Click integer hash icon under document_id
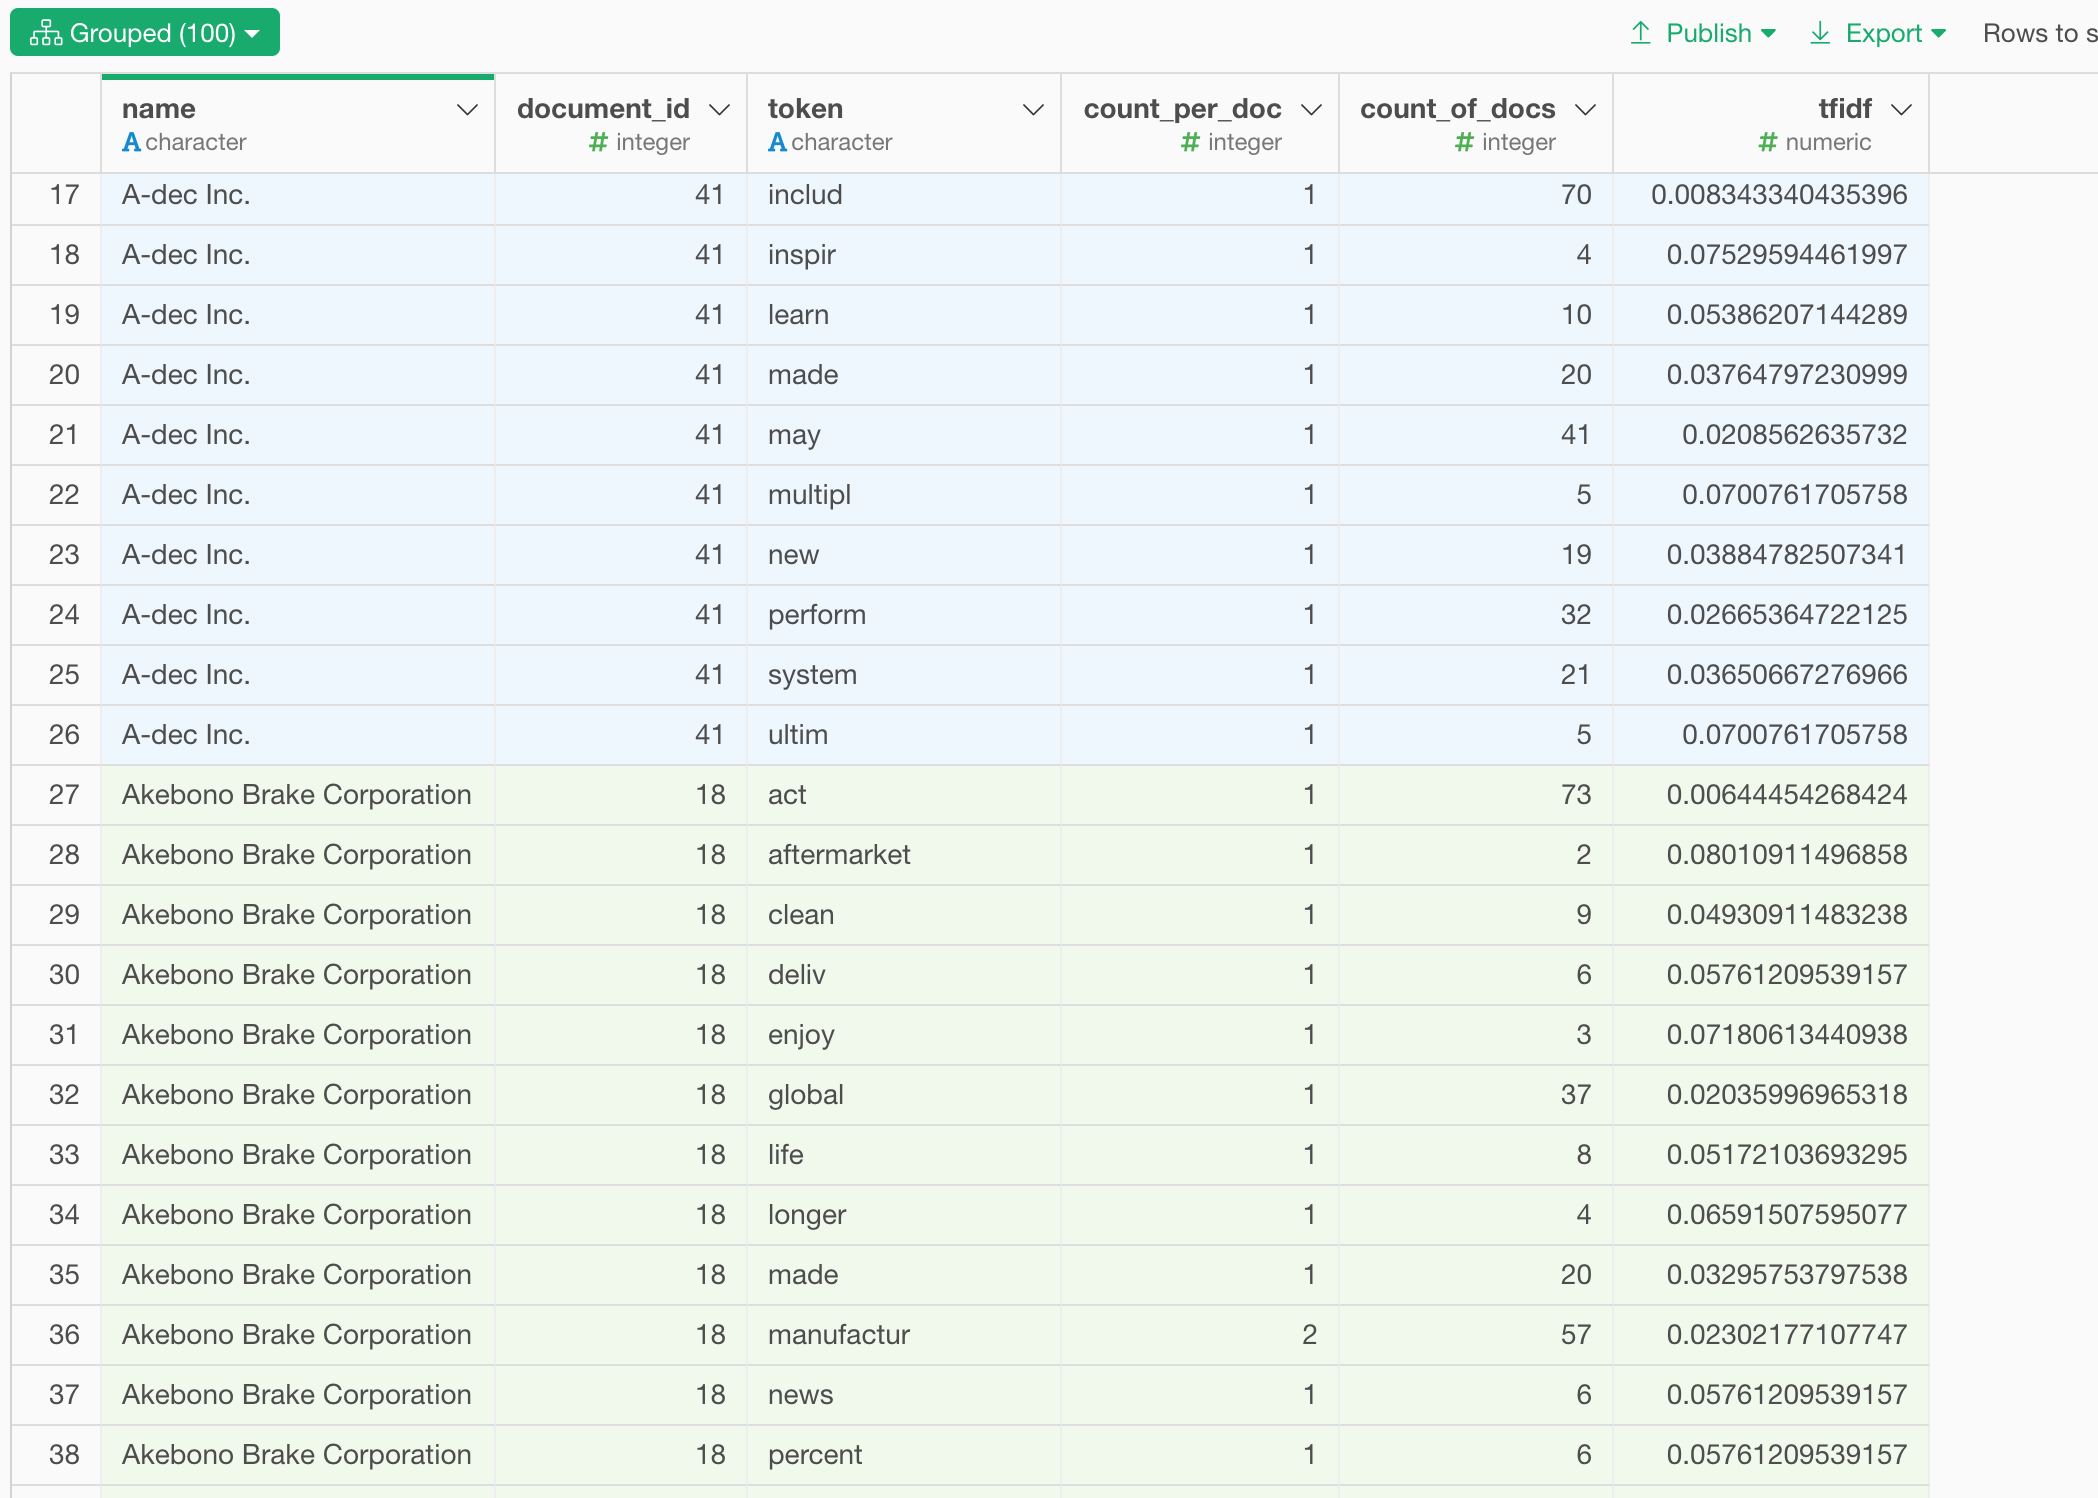2098x1498 pixels. (x=598, y=142)
